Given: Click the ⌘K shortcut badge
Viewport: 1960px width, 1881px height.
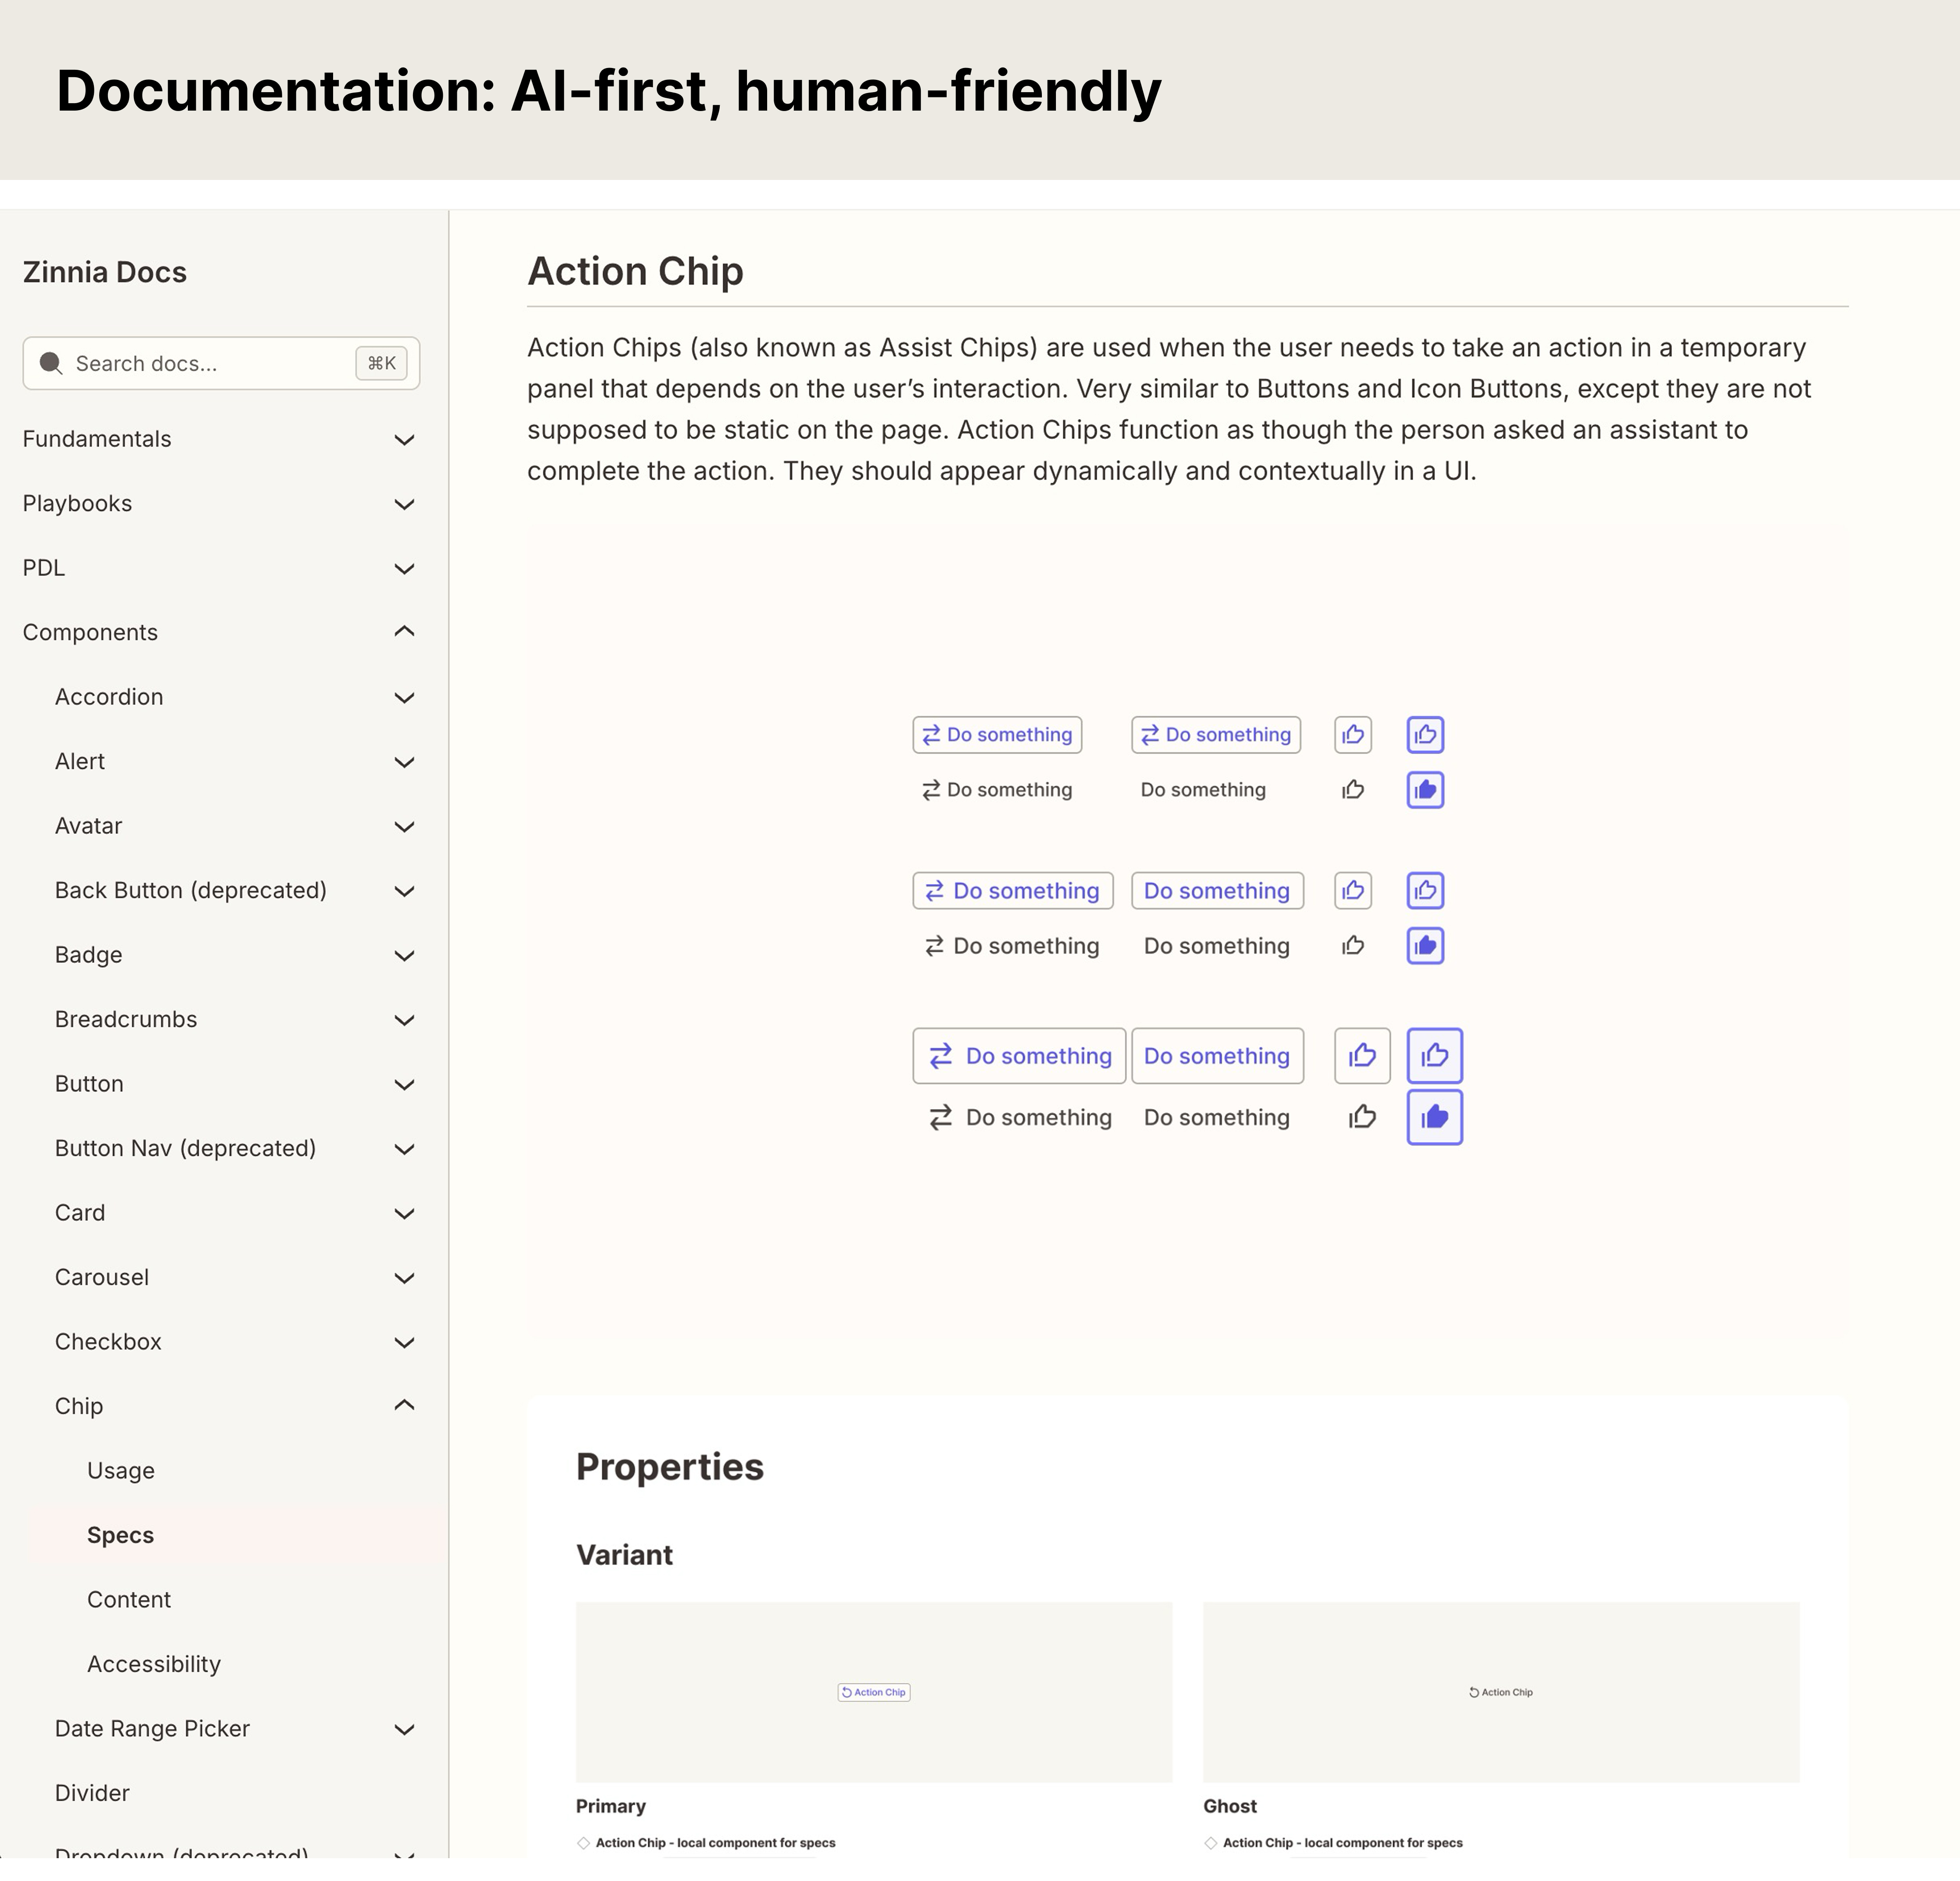Looking at the screenshot, I should [381, 363].
